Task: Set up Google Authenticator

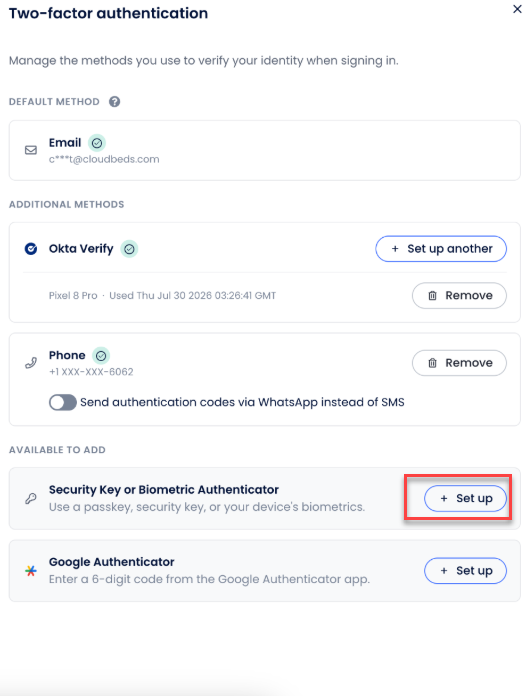Action: coord(465,571)
